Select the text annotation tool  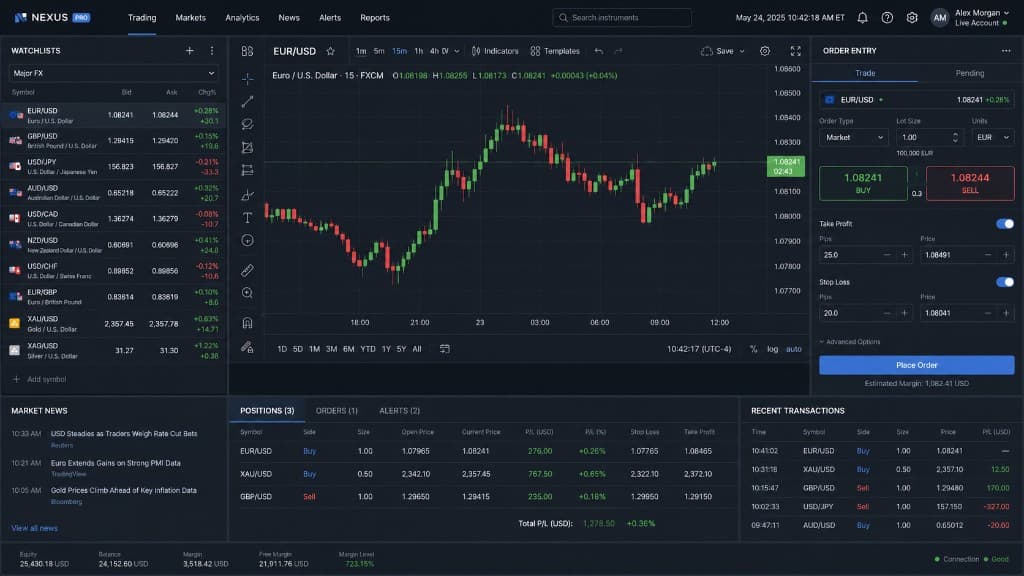click(248, 217)
